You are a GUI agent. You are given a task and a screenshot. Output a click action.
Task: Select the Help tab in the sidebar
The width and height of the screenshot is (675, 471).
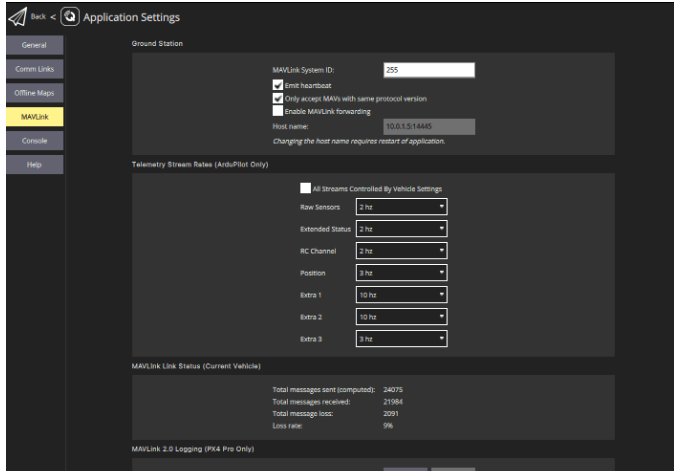pos(34,165)
